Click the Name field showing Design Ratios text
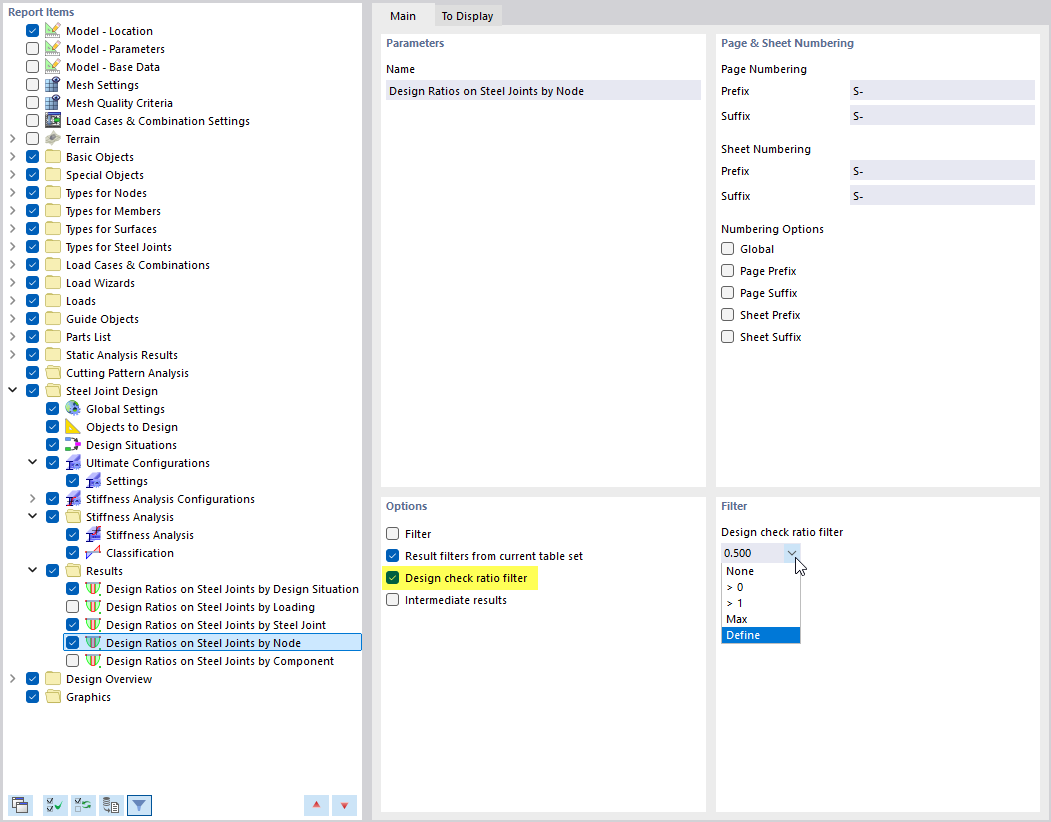The height and width of the screenshot is (822, 1051). [543, 90]
